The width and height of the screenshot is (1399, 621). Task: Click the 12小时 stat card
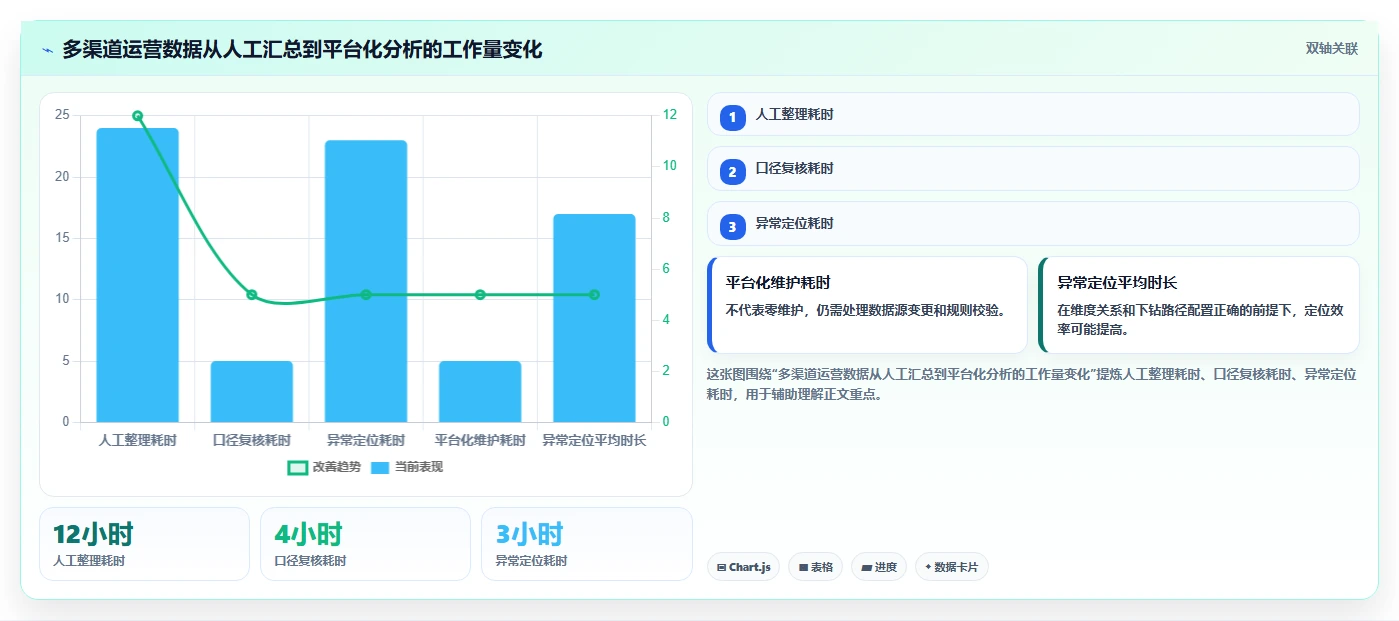[x=144, y=544]
